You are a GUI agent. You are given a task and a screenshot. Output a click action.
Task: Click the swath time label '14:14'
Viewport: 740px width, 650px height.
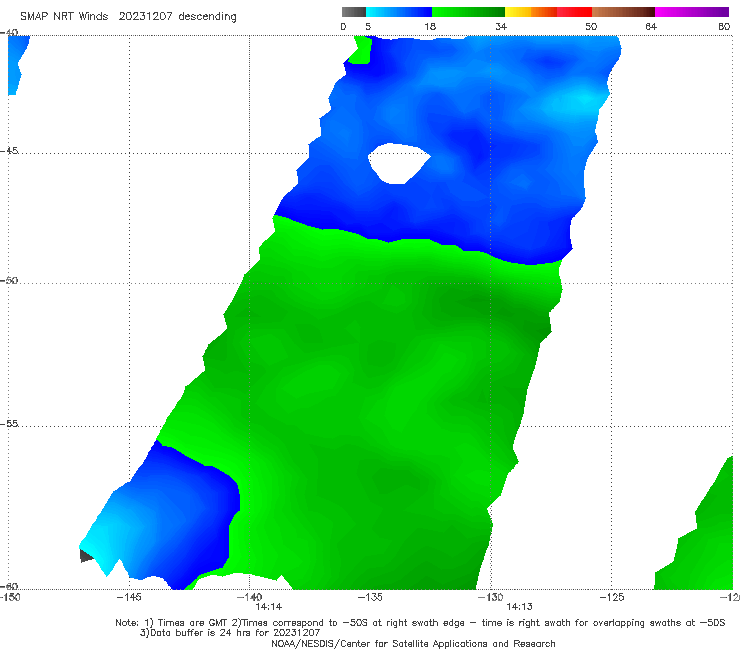coord(269,607)
